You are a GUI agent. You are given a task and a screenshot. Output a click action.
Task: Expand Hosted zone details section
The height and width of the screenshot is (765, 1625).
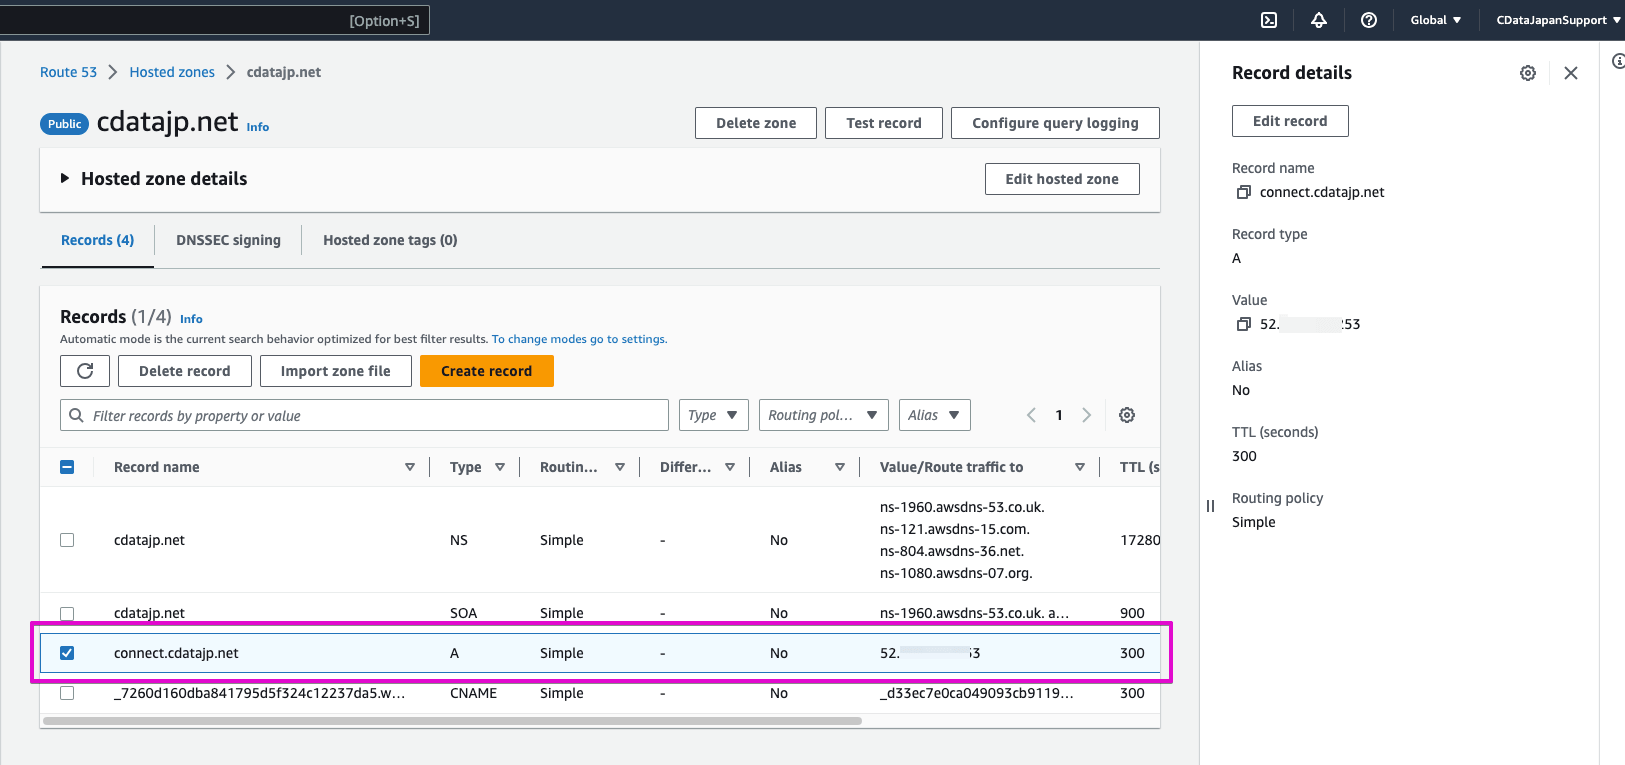point(65,179)
